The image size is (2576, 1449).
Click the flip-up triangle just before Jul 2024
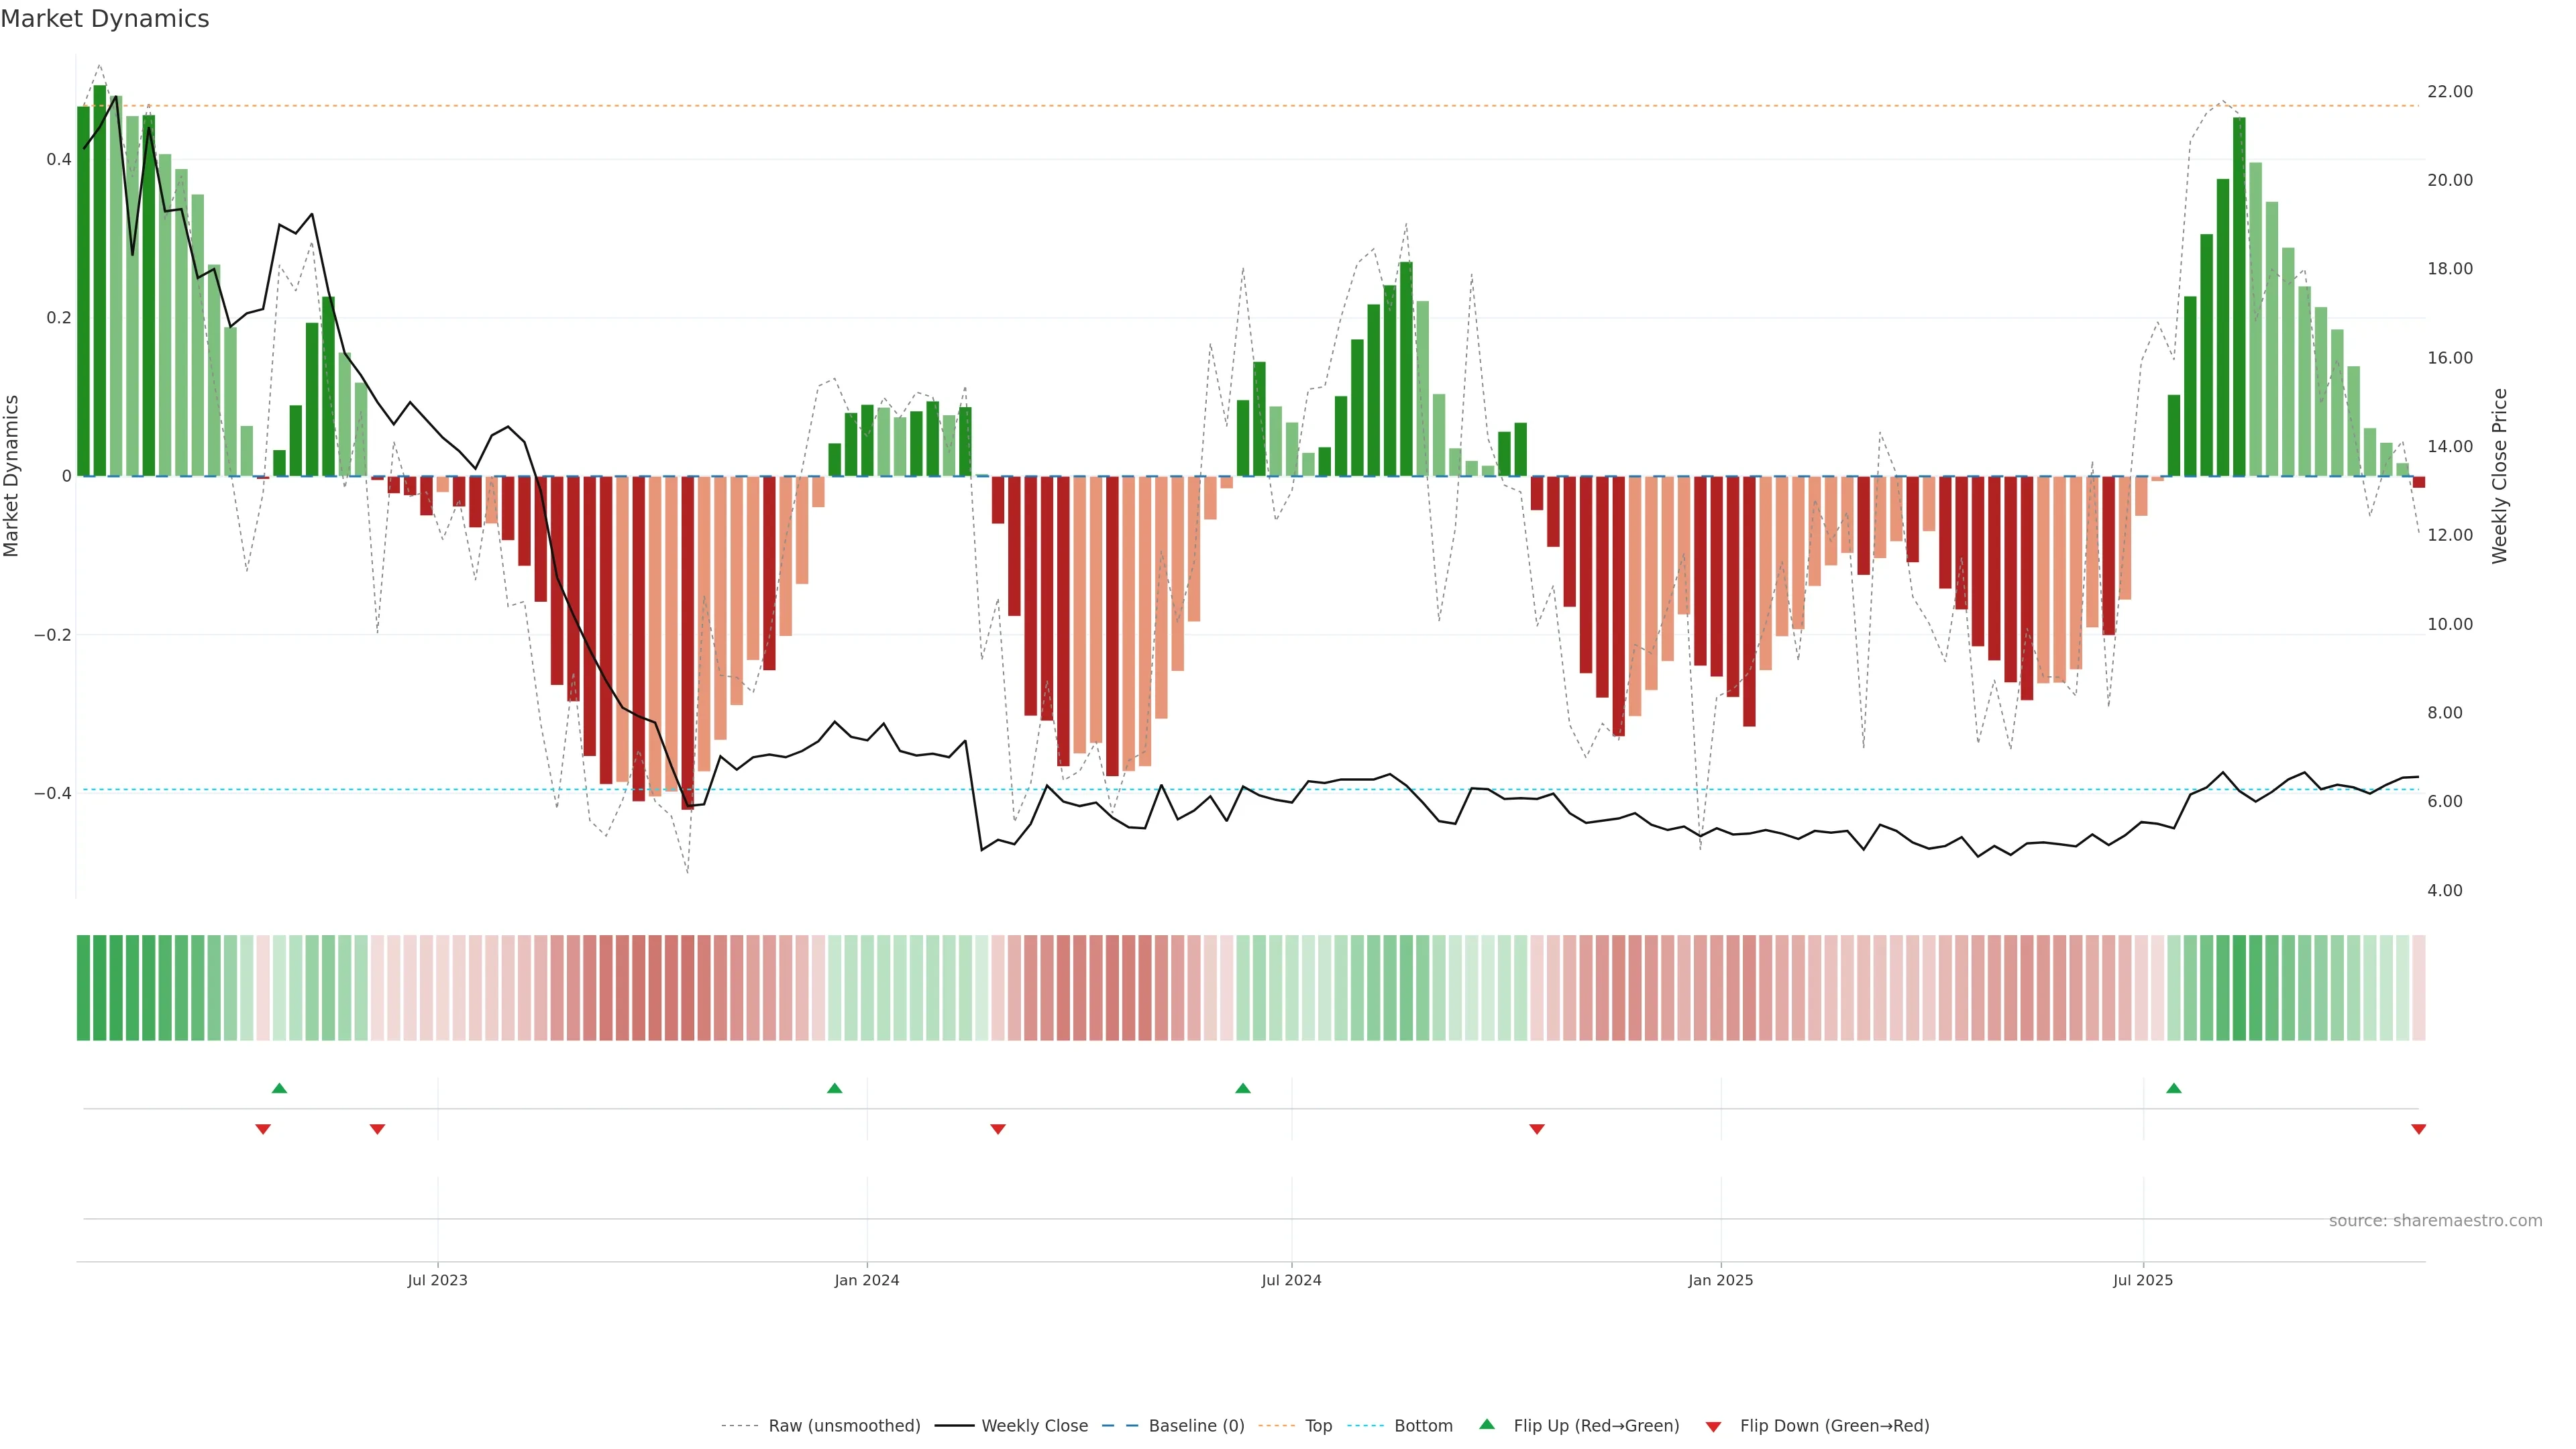point(1243,1088)
